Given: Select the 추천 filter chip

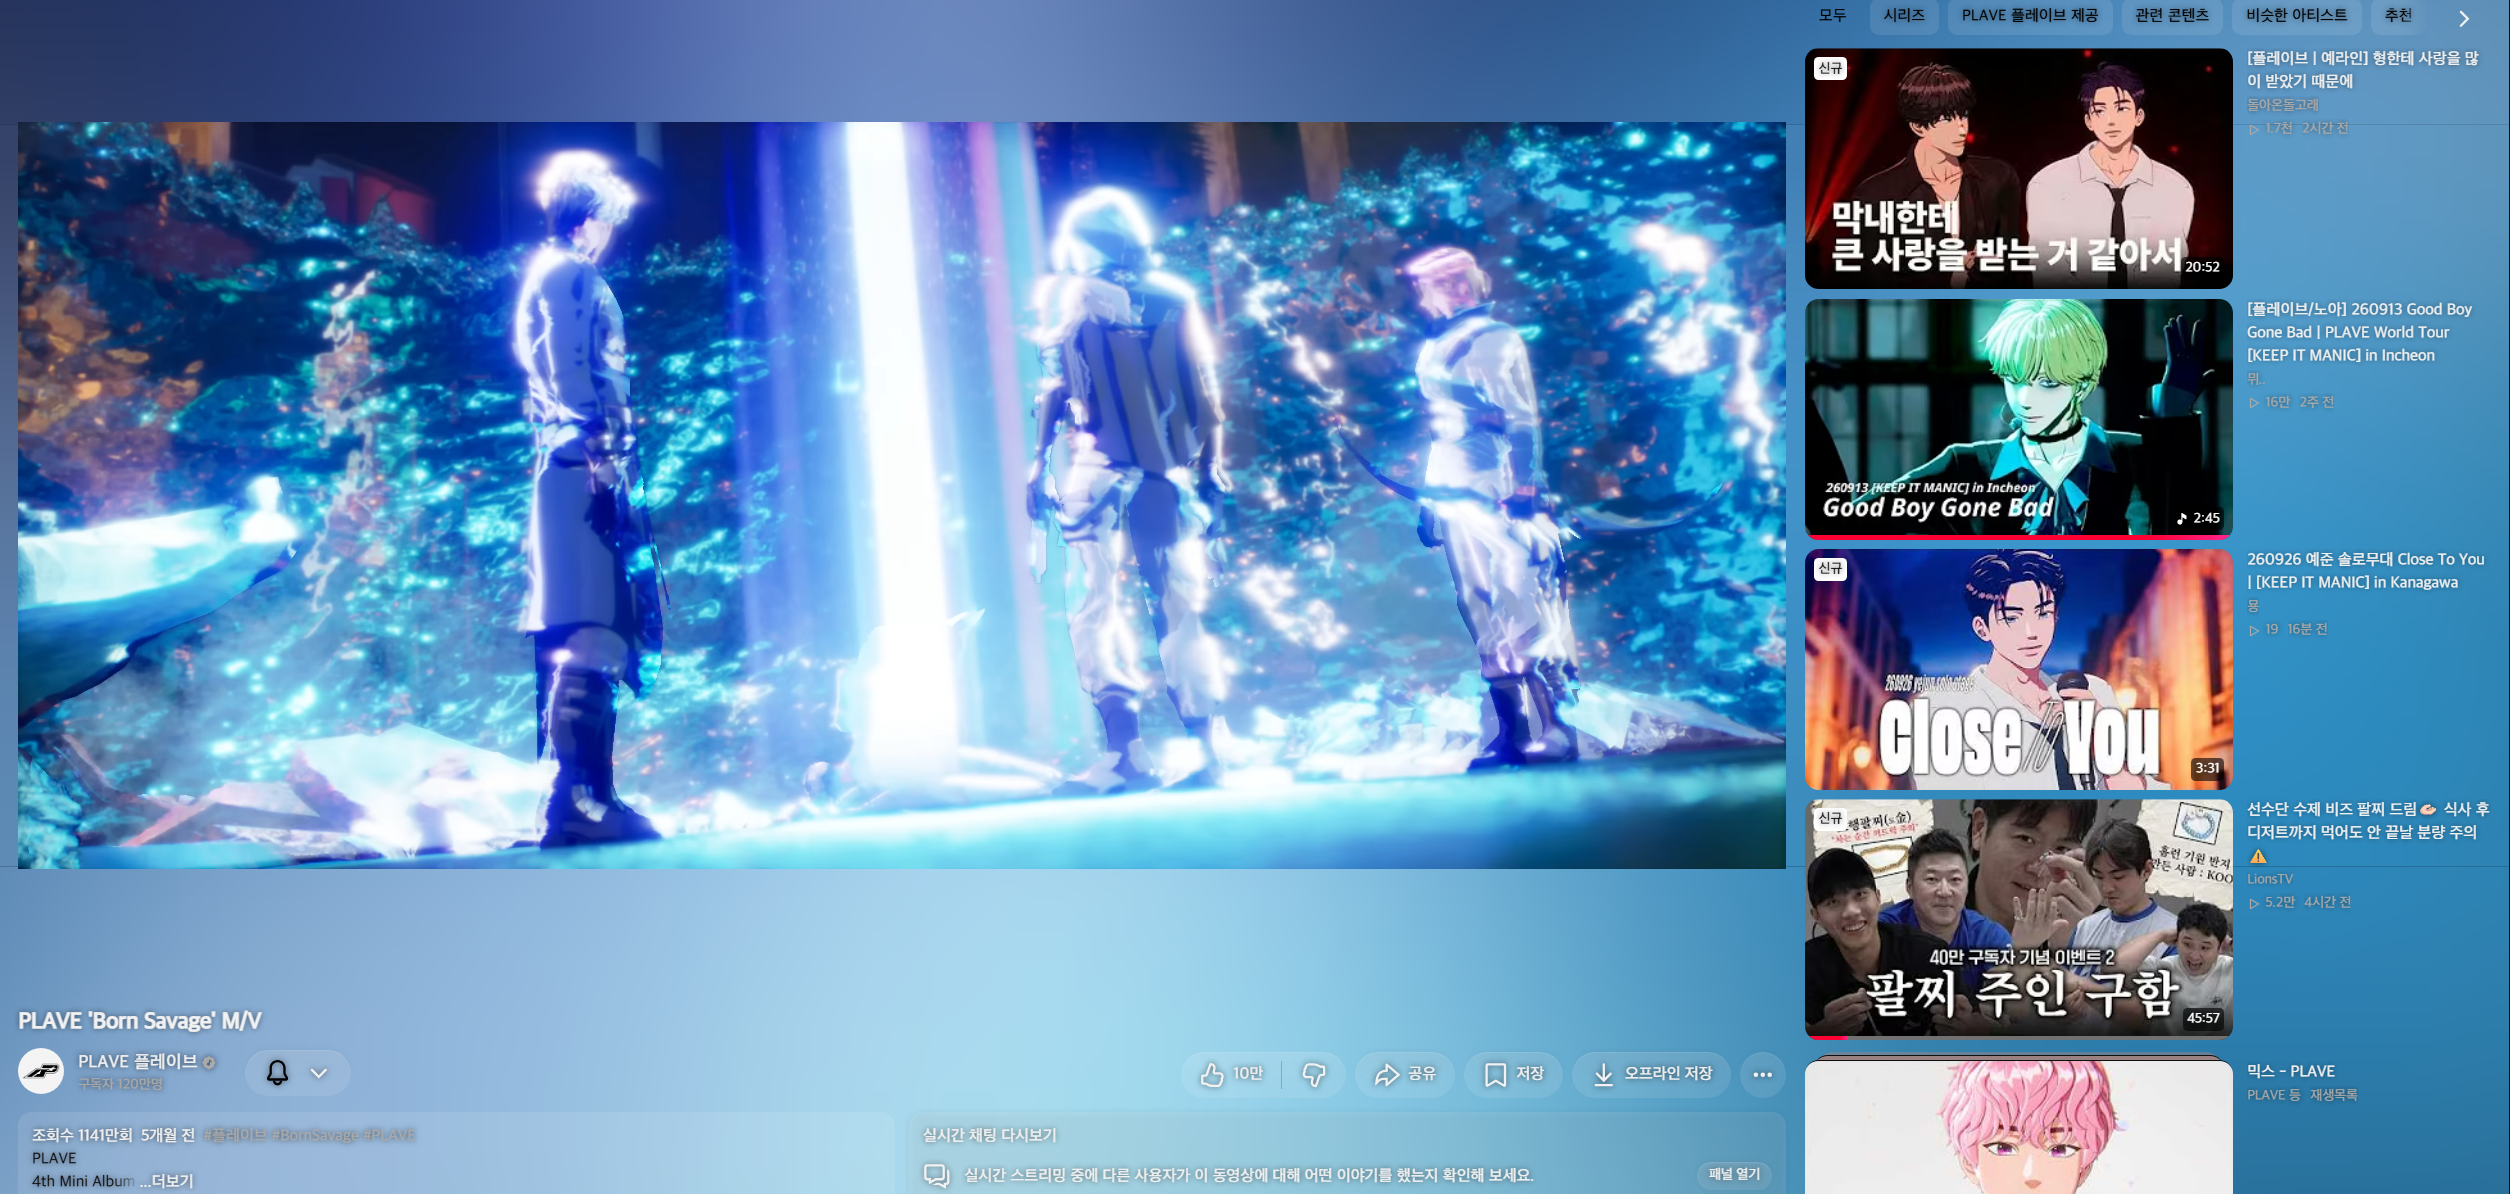Looking at the screenshot, I should (2398, 15).
